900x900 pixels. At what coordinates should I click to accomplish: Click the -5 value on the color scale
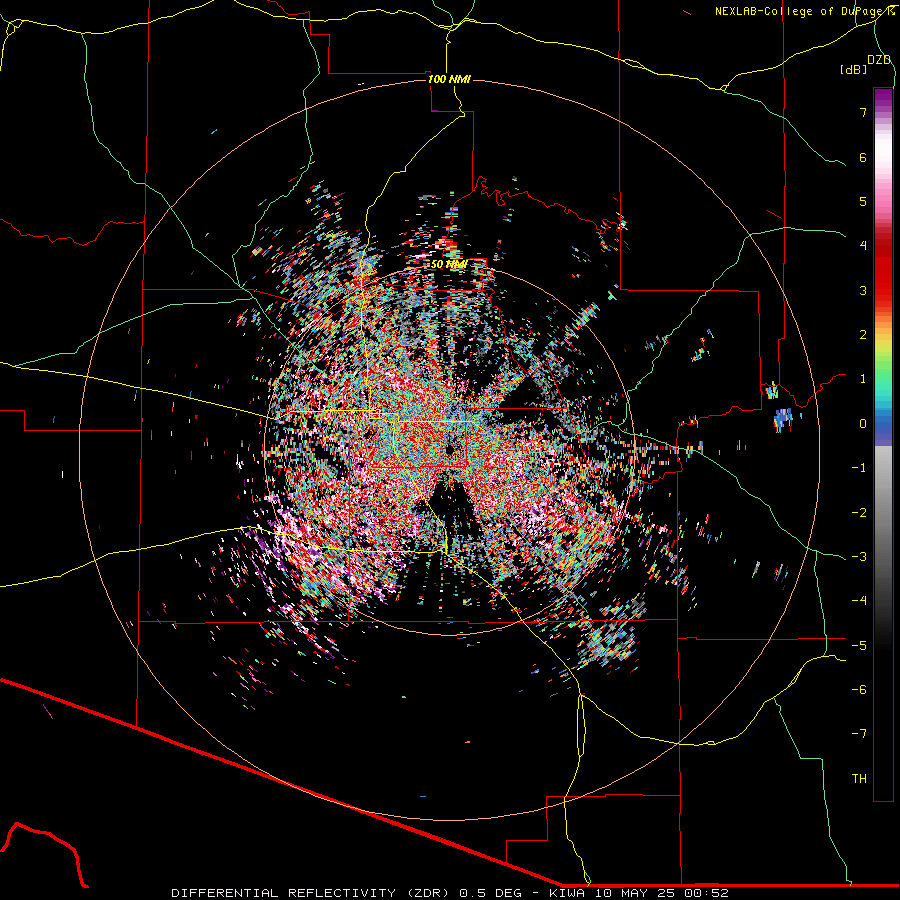pos(859,646)
